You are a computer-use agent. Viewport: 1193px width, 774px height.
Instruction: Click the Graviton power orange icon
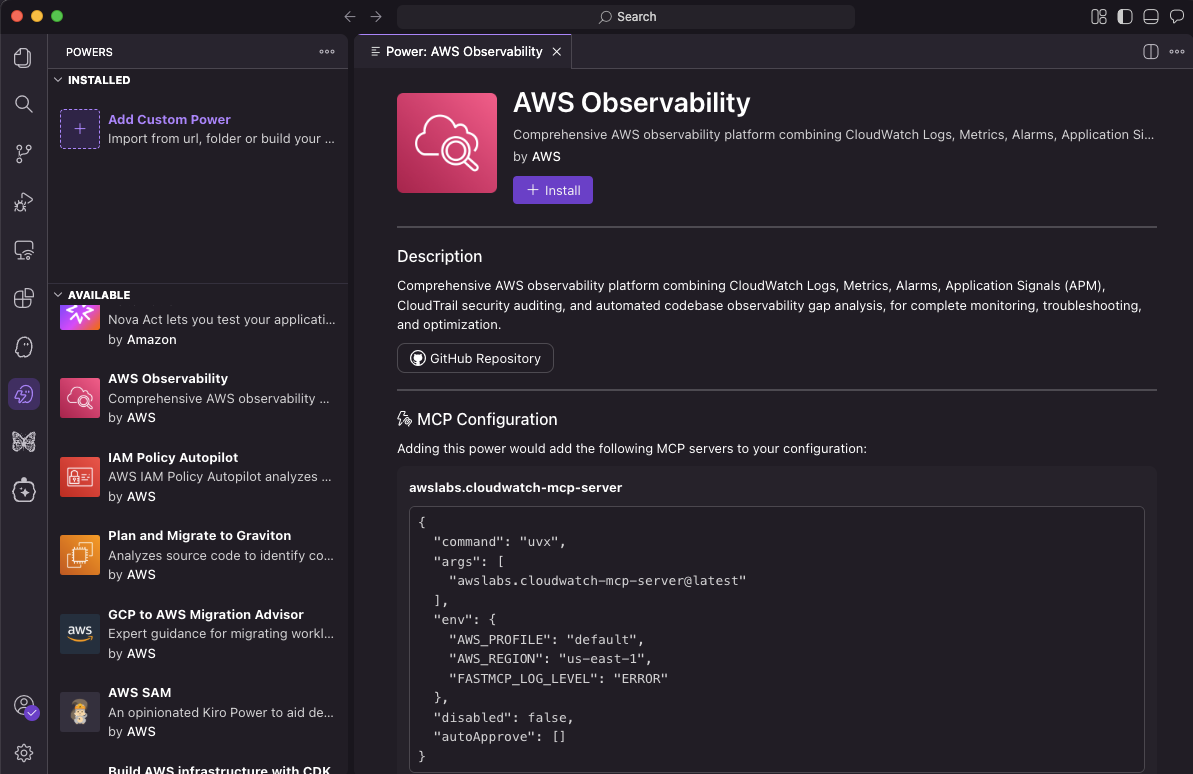pos(80,556)
